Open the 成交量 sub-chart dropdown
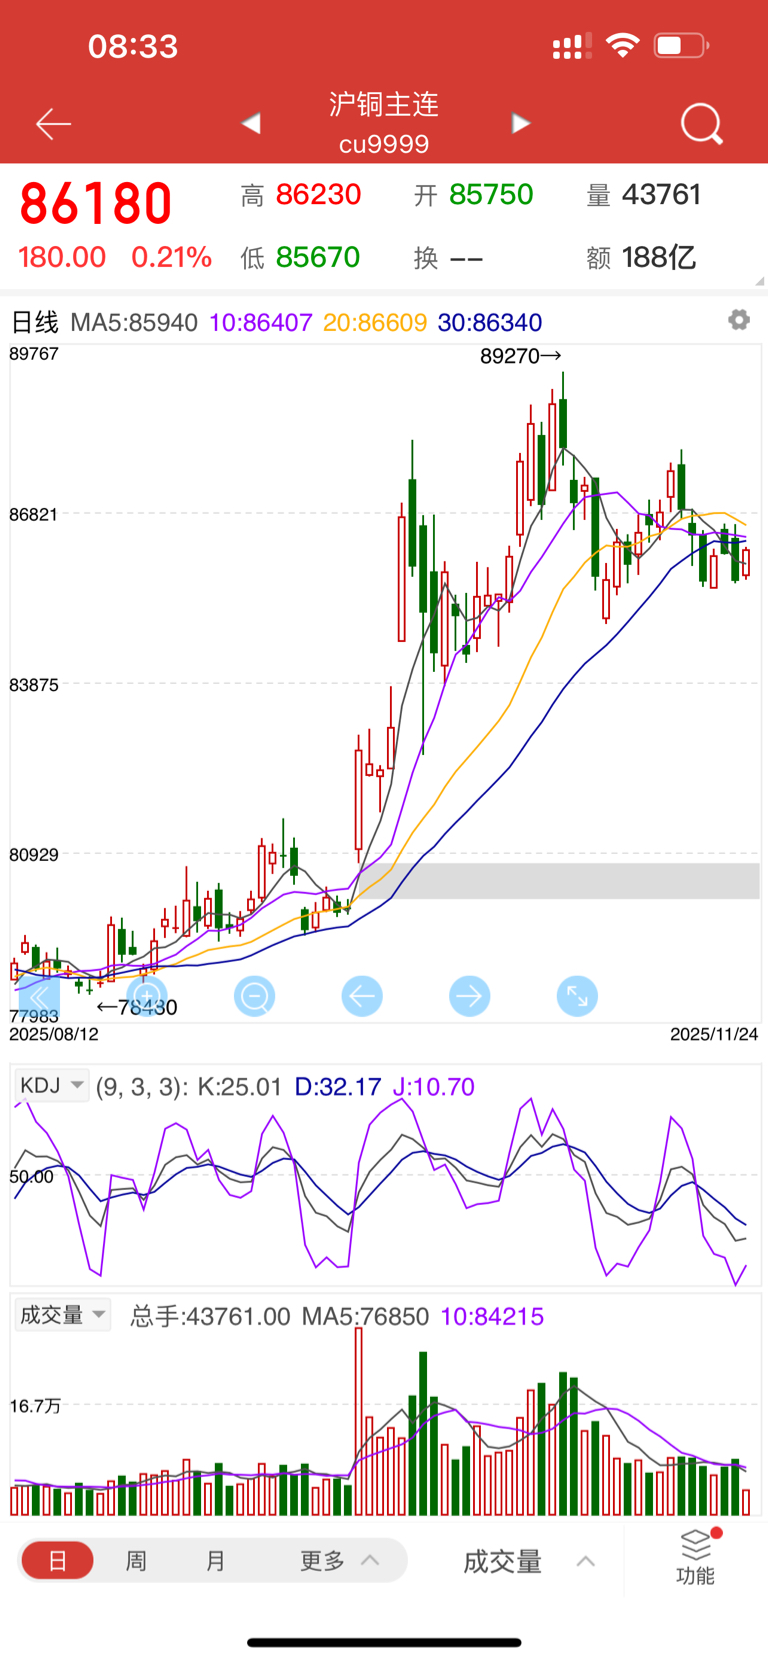 (62, 1315)
